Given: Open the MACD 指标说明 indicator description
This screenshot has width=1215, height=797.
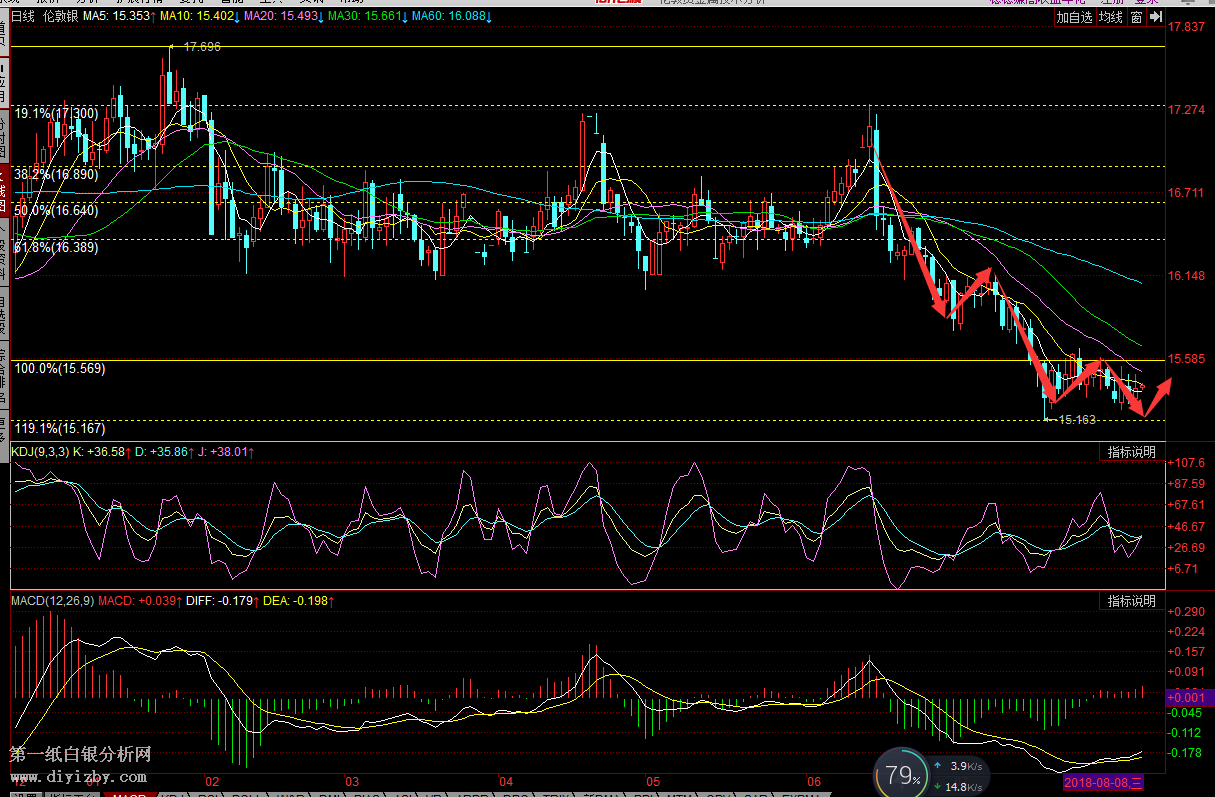Looking at the screenshot, I should pos(1131,601).
